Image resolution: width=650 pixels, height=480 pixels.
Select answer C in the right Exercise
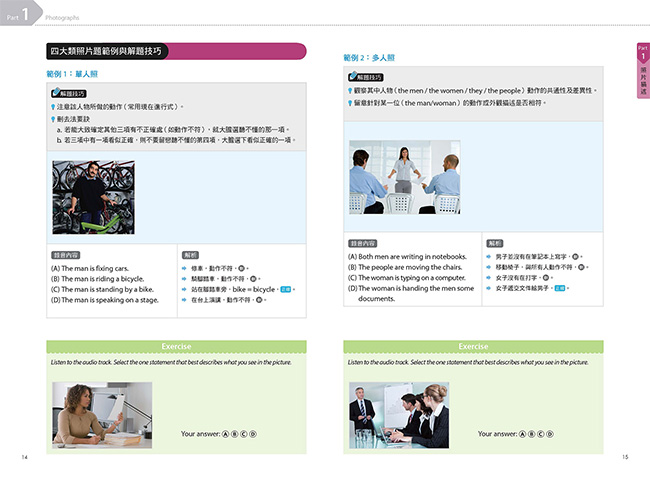(541, 434)
